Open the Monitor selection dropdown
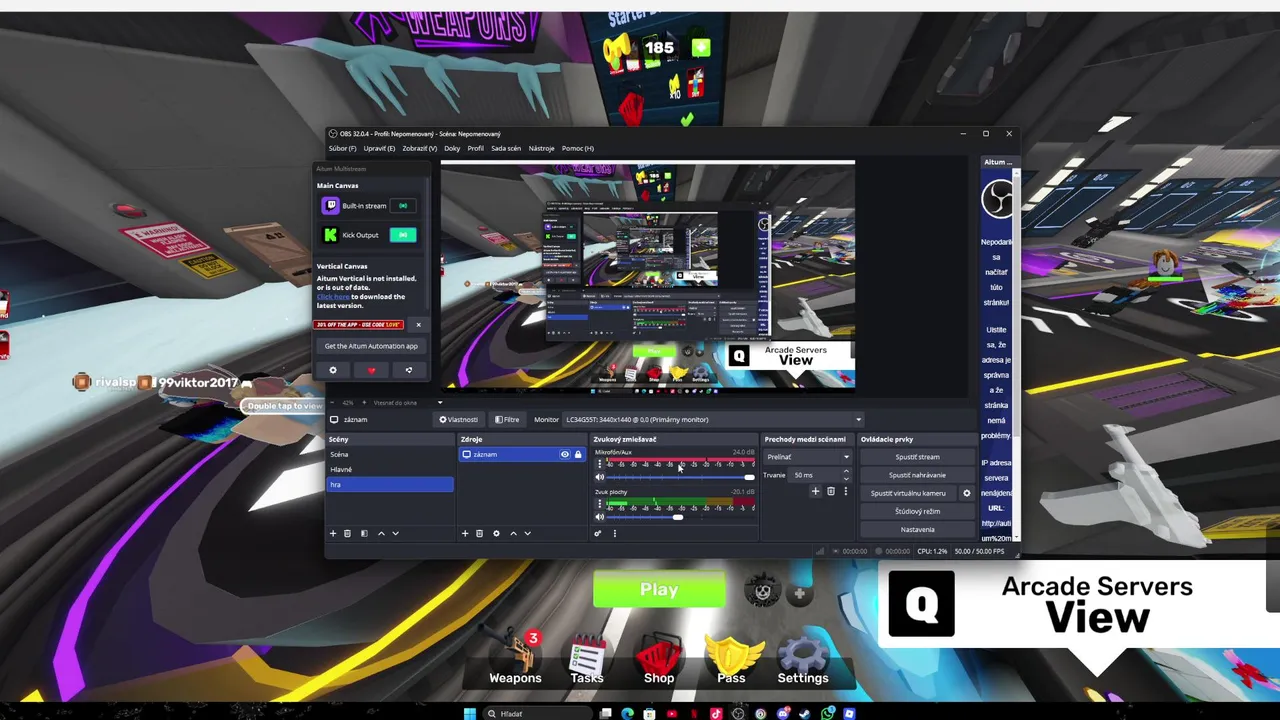The width and height of the screenshot is (1280, 720). point(713,420)
